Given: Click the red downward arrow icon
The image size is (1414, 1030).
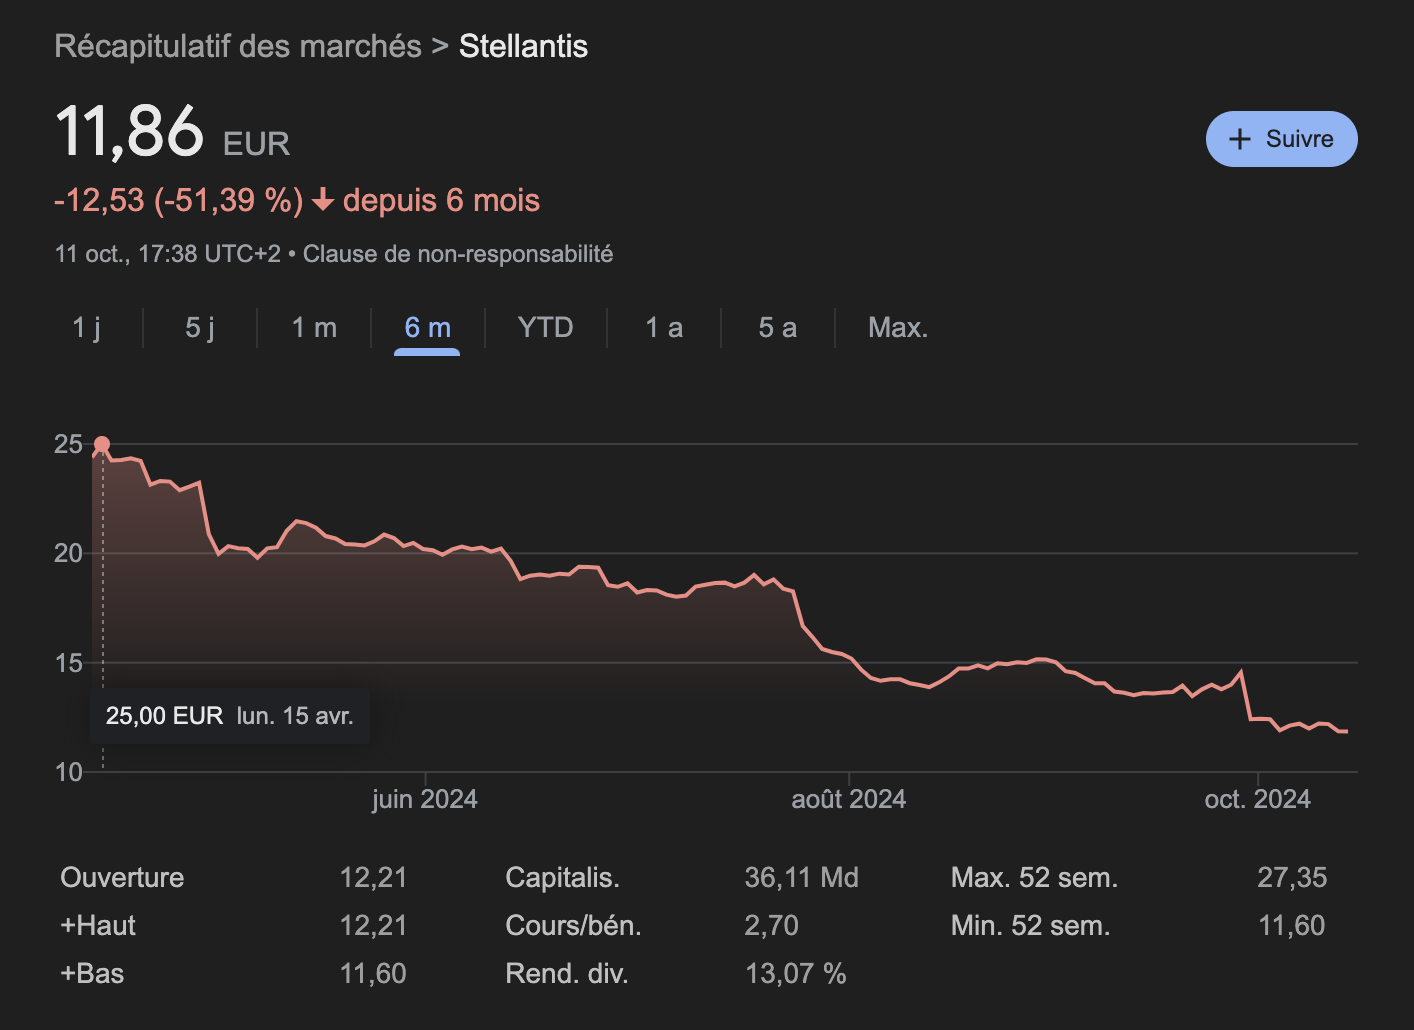Looking at the screenshot, I should [x=322, y=201].
